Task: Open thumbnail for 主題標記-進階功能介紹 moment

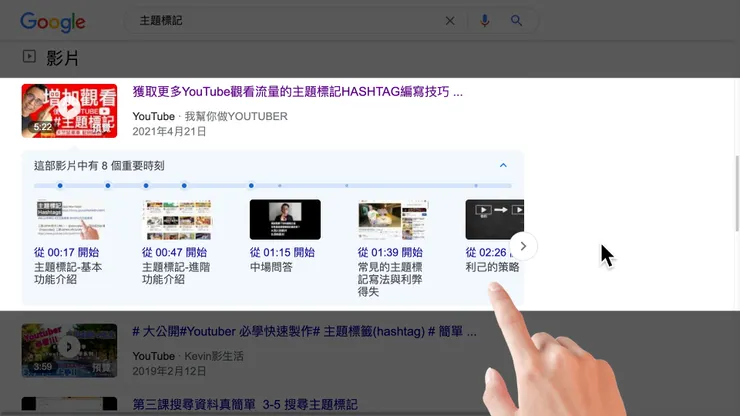Action: 177,219
